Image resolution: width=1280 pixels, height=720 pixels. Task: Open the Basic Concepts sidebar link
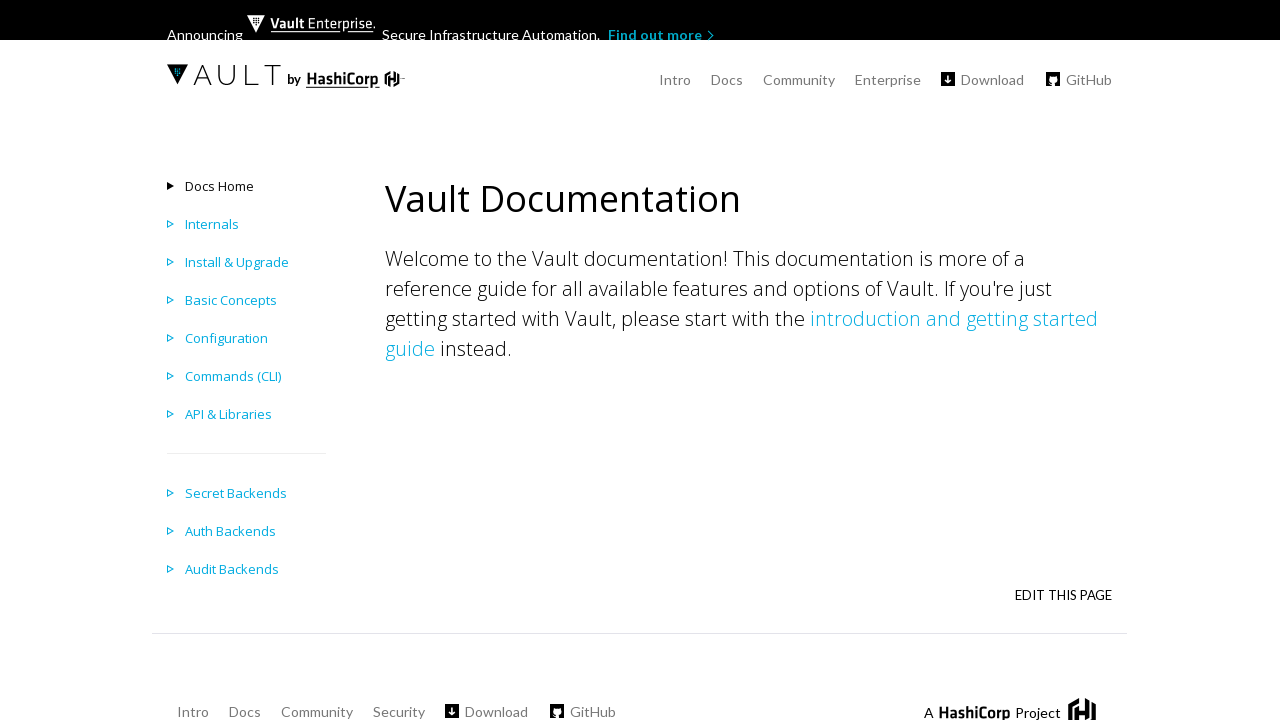tap(231, 300)
